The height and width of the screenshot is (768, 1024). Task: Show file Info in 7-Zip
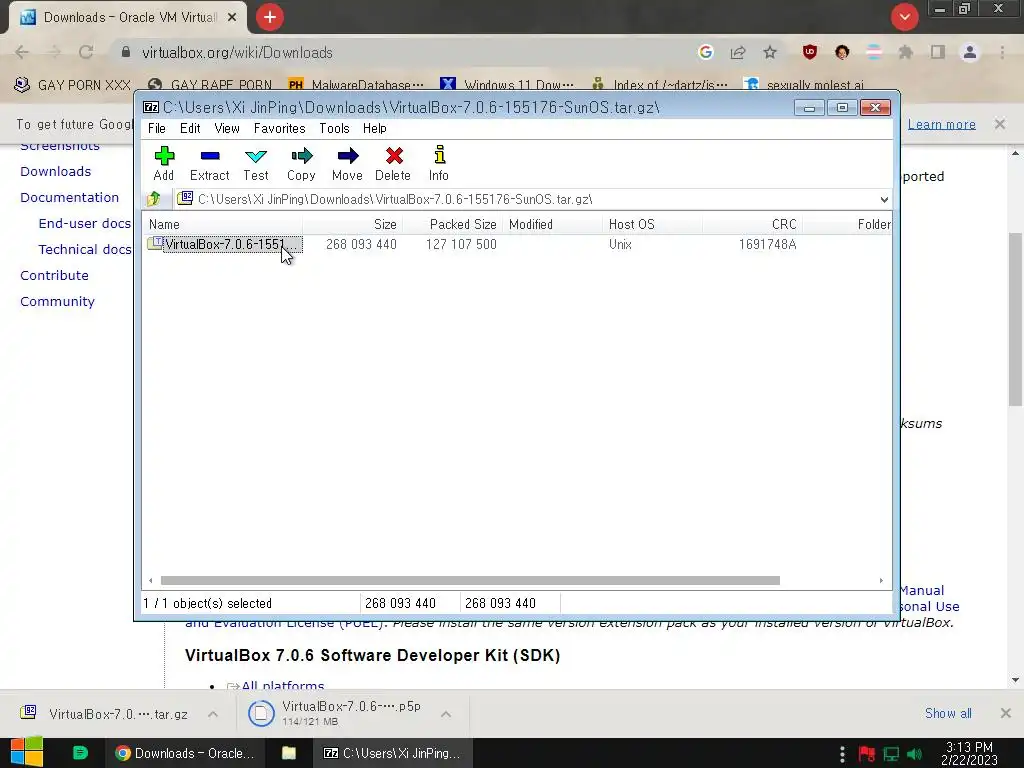pos(439,163)
